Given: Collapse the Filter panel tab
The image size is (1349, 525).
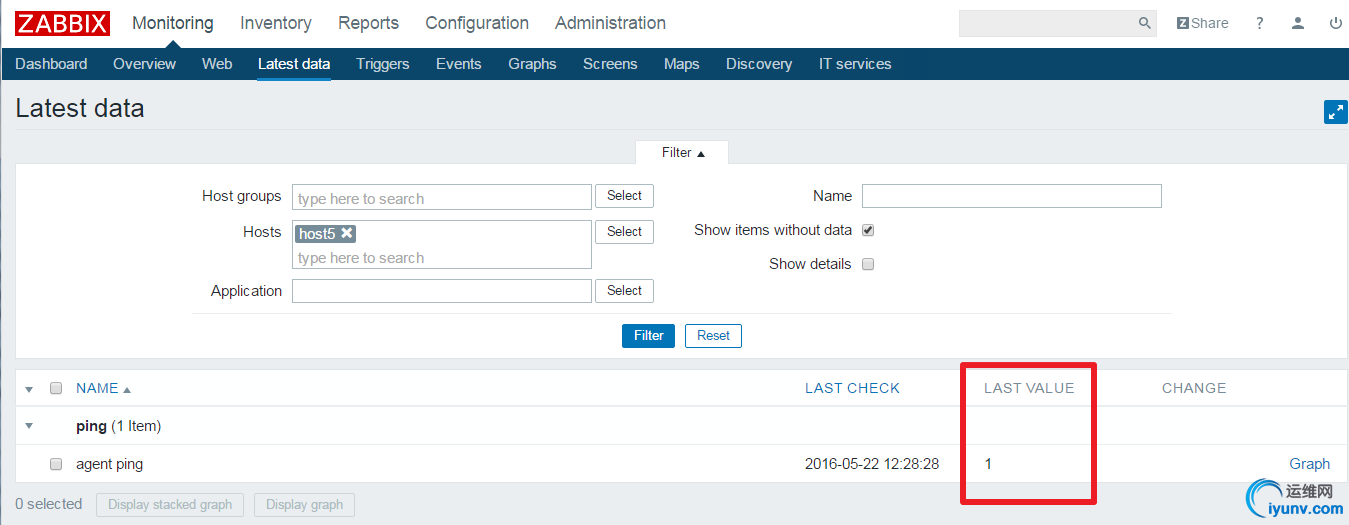Looking at the screenshot, I should 682,153.
